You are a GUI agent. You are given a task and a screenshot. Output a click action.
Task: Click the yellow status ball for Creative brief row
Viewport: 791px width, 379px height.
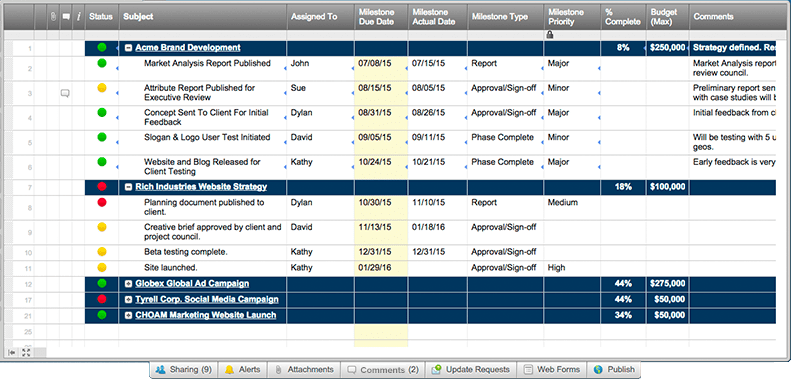pos(102,227)
